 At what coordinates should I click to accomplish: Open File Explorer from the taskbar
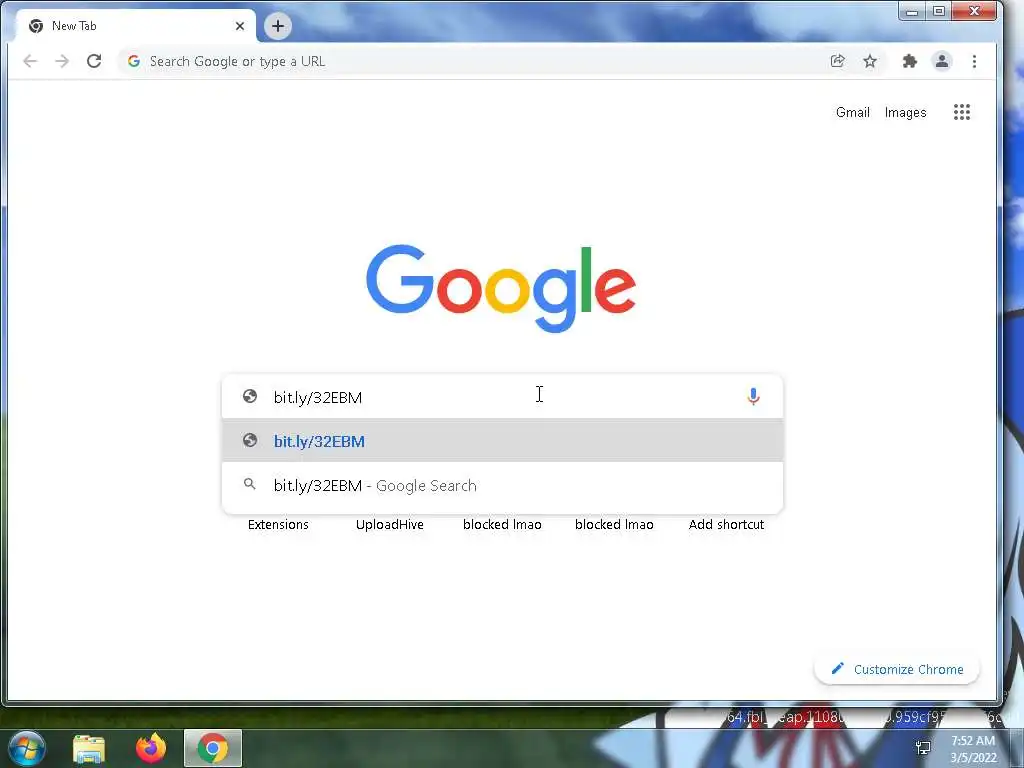89,748
